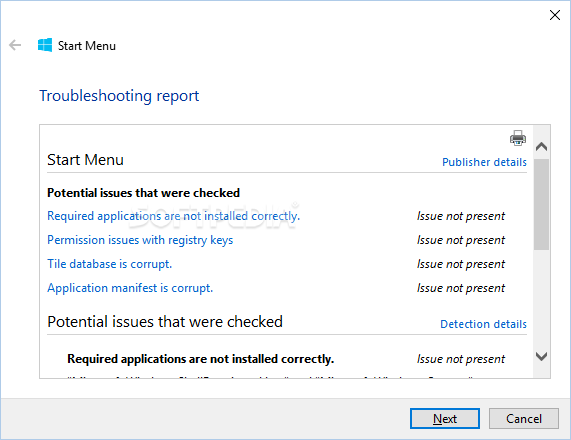Click 'Issue not present' beside Tile database
This screenshot has height=440, width=571.
(461, 264)
